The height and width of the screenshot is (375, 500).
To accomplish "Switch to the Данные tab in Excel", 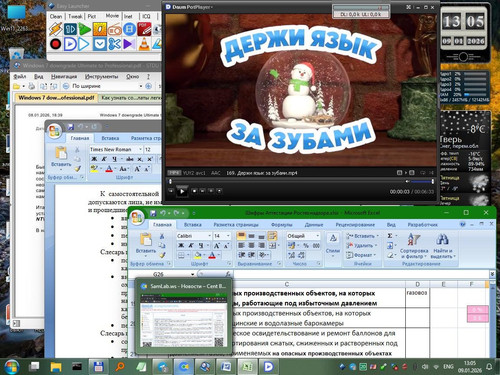I will coord(314,225).
